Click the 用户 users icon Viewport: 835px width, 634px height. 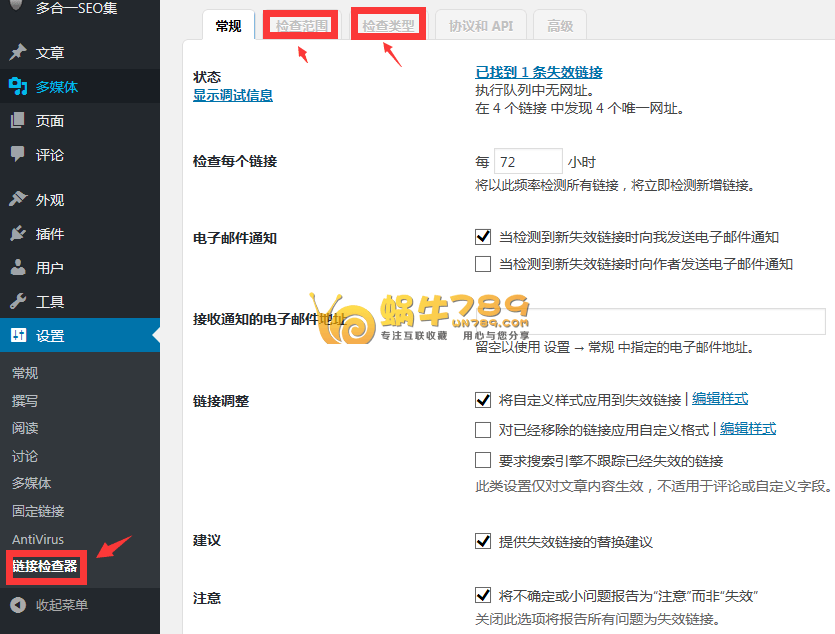tap(18, 268)
